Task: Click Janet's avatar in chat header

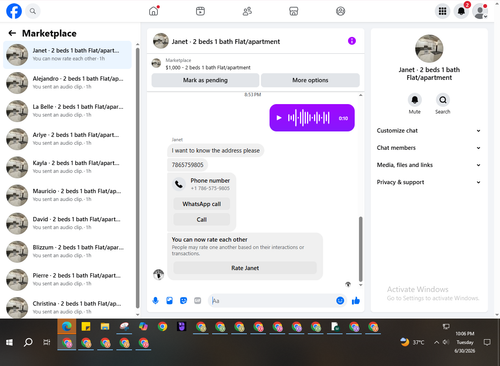Action: (x=161, y=41)
